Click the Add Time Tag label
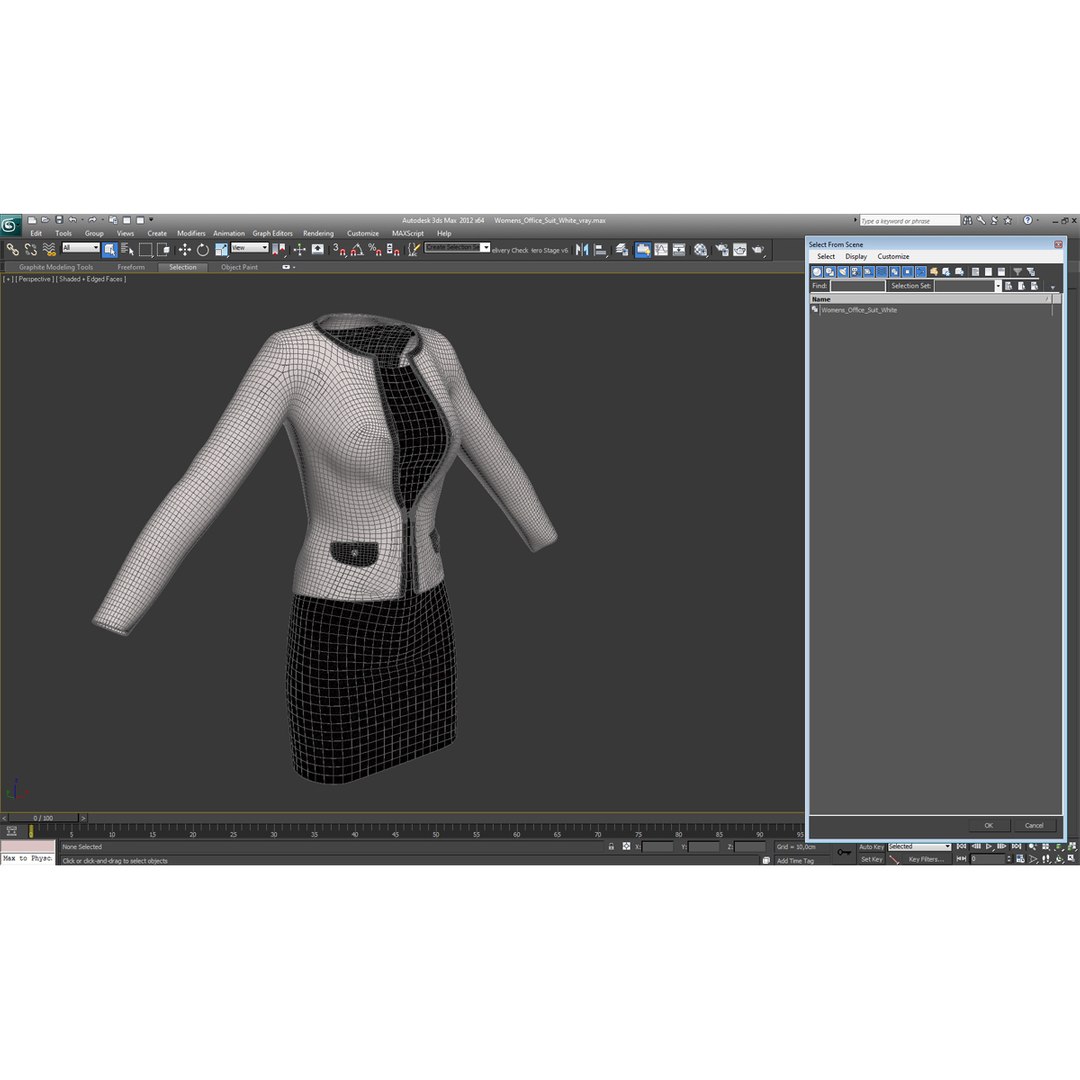 pos(795,861)
